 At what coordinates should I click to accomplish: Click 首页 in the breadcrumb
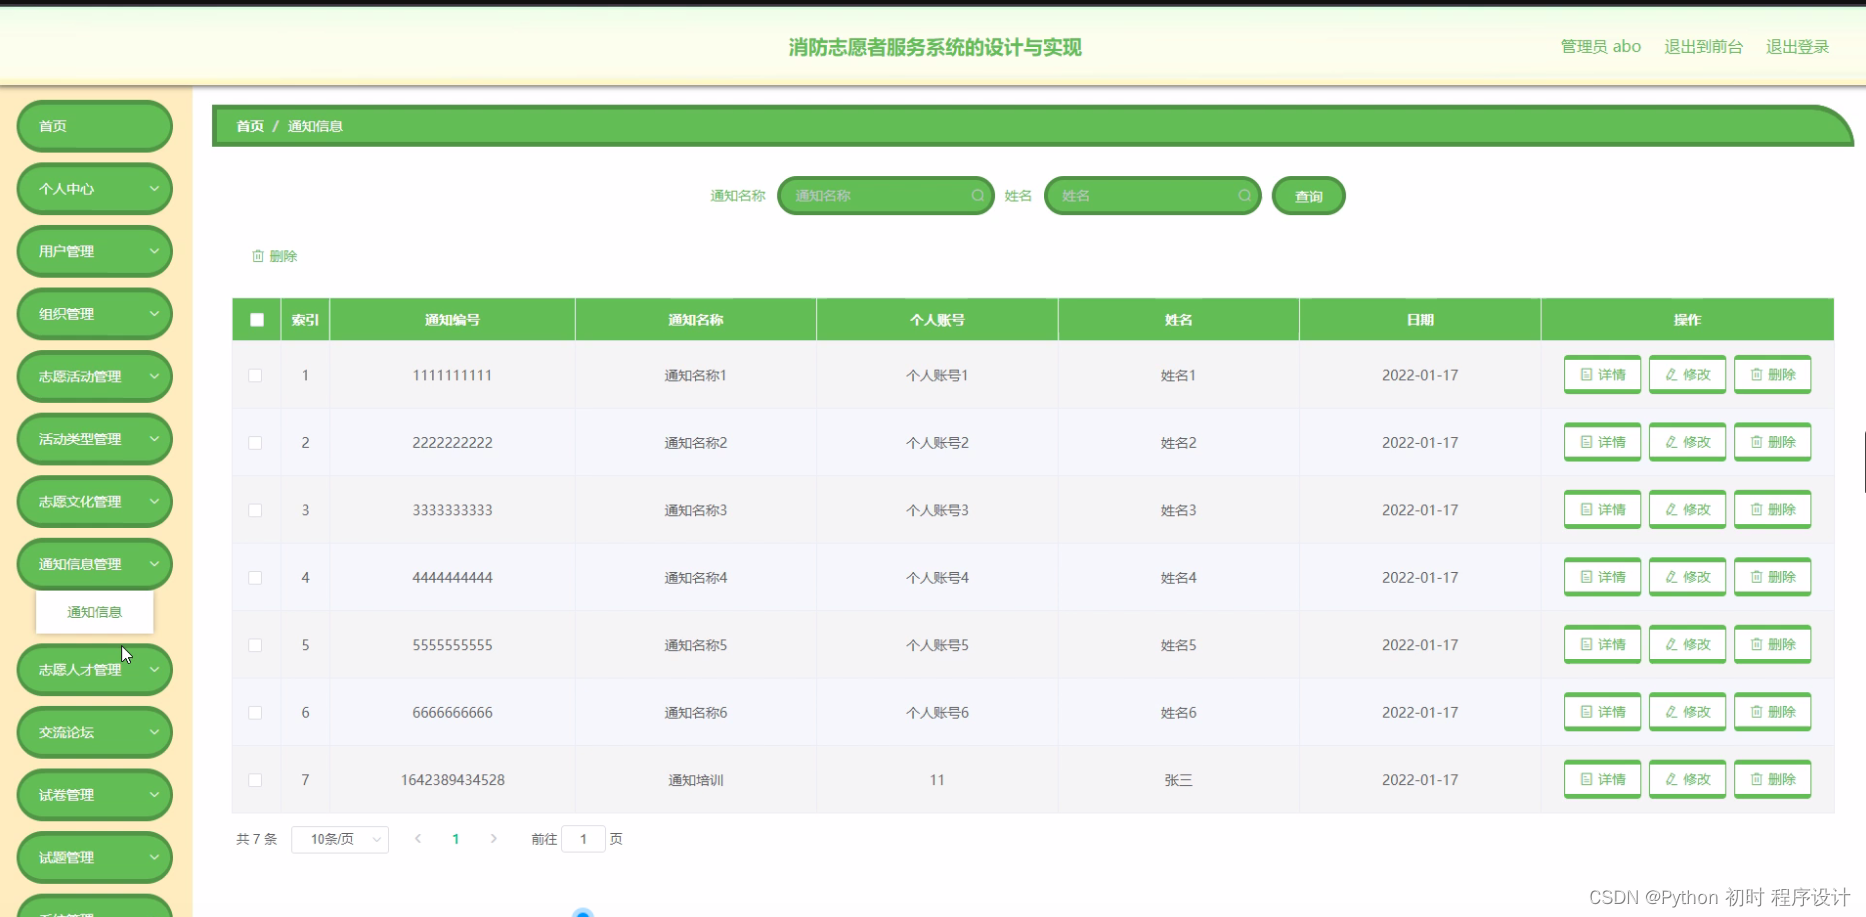click(249, 126)
